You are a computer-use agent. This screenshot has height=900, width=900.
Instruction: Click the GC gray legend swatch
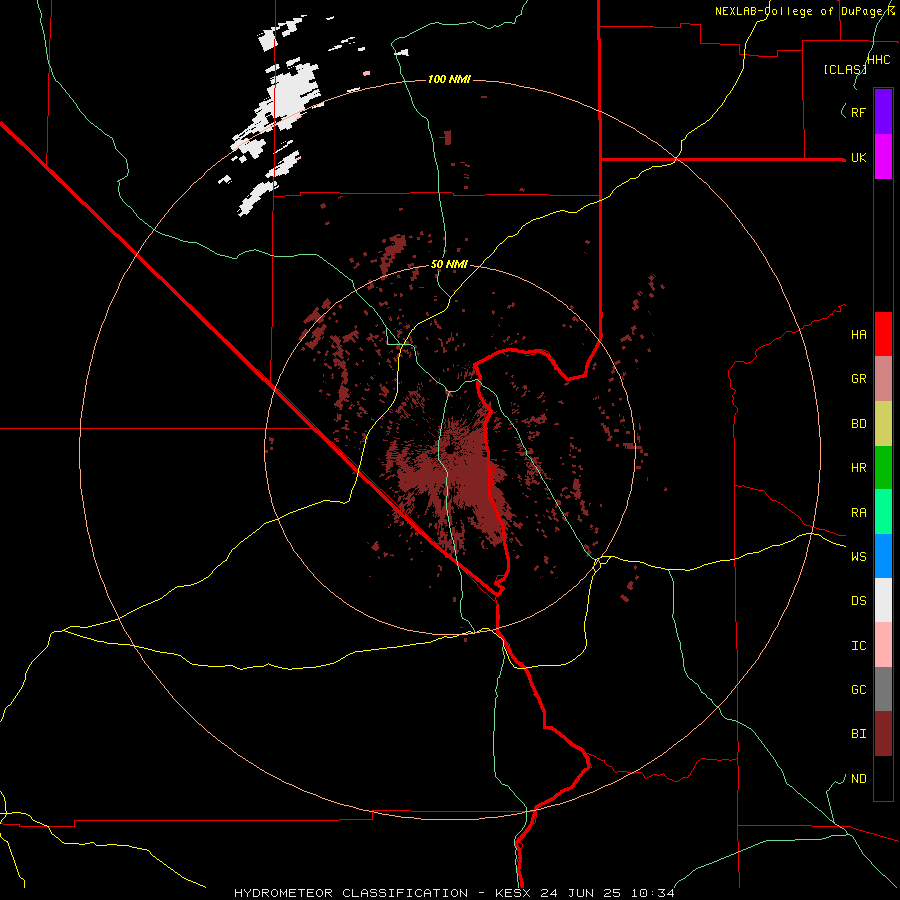click(883, 689)
